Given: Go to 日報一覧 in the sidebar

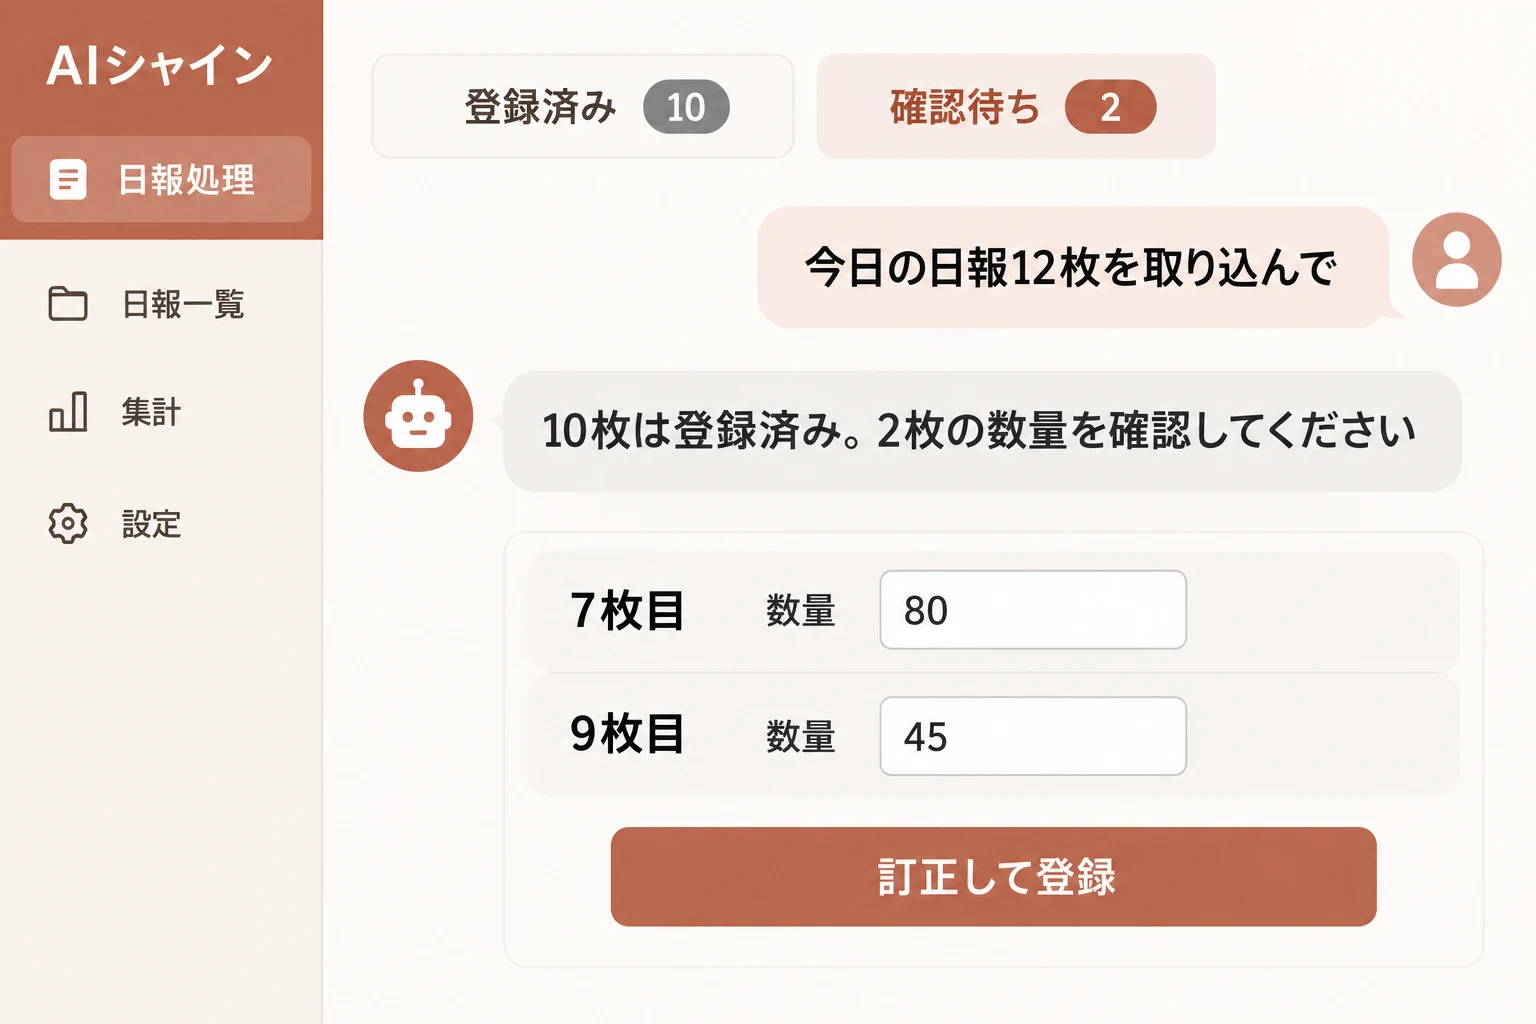Looking at the screenshot, I should 183,304.
